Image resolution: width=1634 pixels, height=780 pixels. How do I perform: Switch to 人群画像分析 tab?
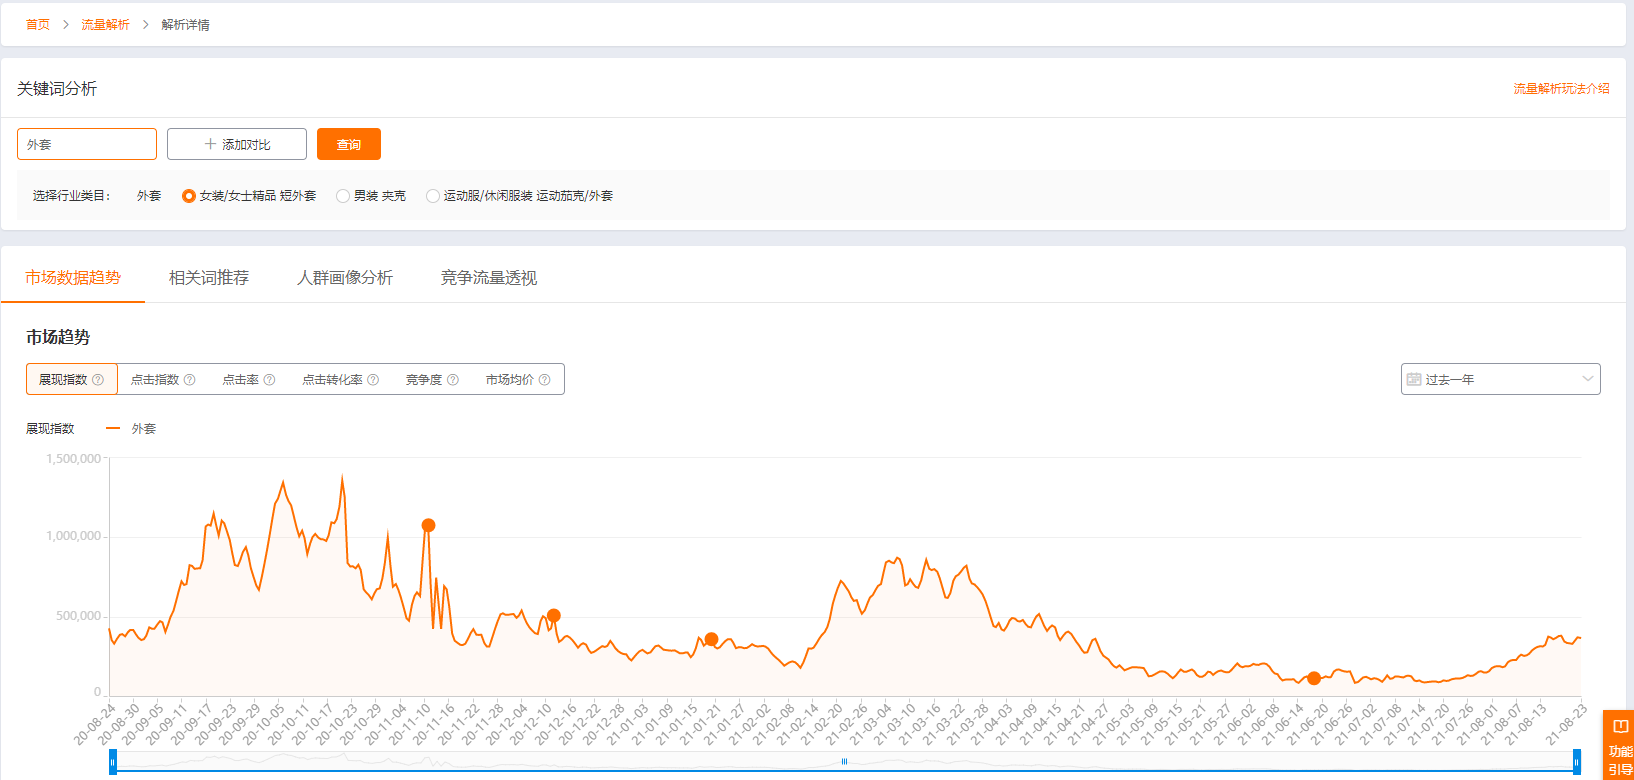[345, 278]
